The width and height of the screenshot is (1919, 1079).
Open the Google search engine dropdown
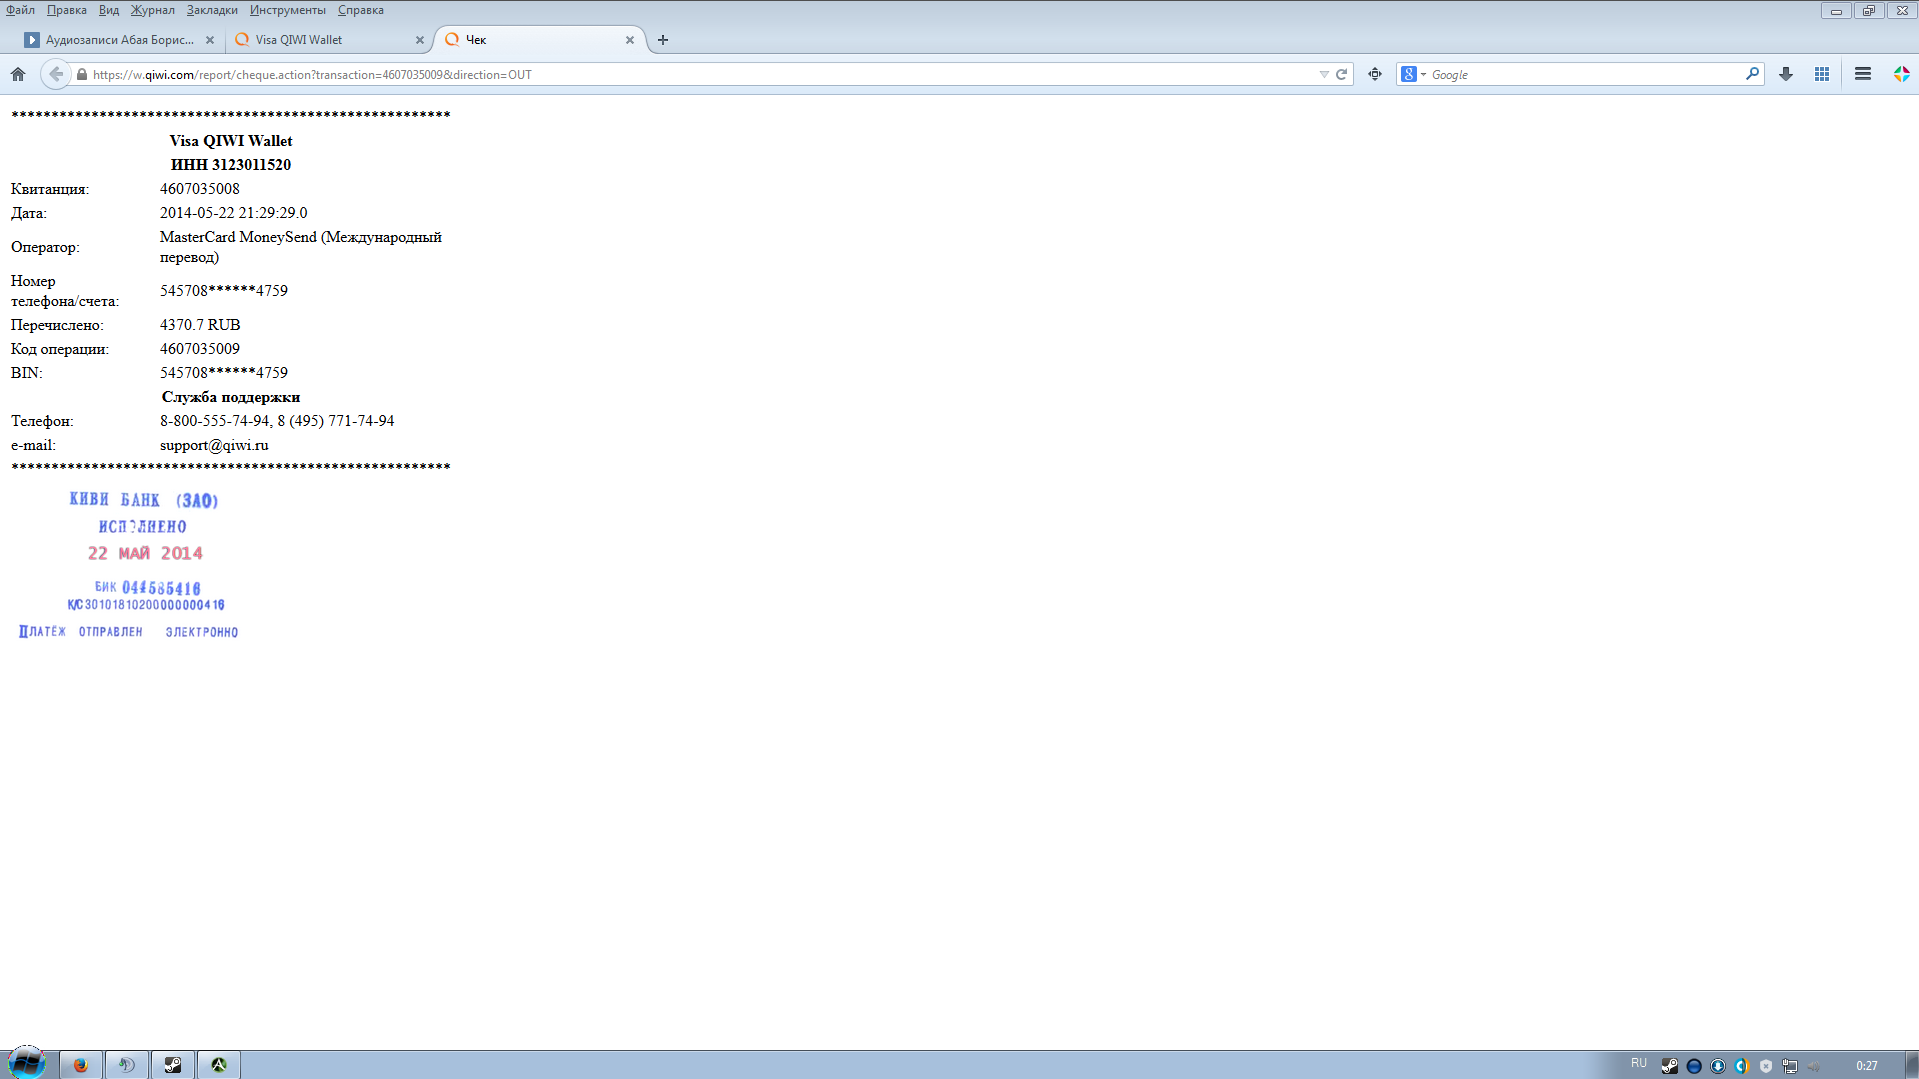(1413, 74)
